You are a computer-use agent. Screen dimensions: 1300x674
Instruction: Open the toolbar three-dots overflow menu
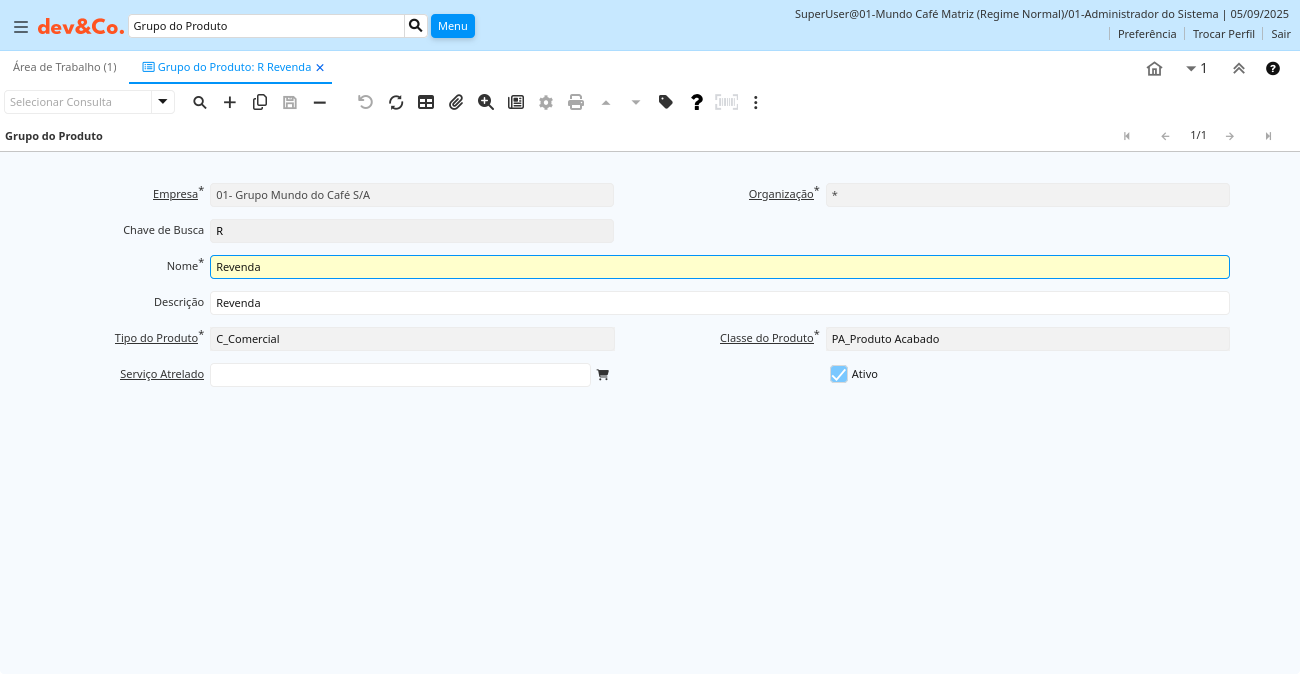(x=756, y=102)
